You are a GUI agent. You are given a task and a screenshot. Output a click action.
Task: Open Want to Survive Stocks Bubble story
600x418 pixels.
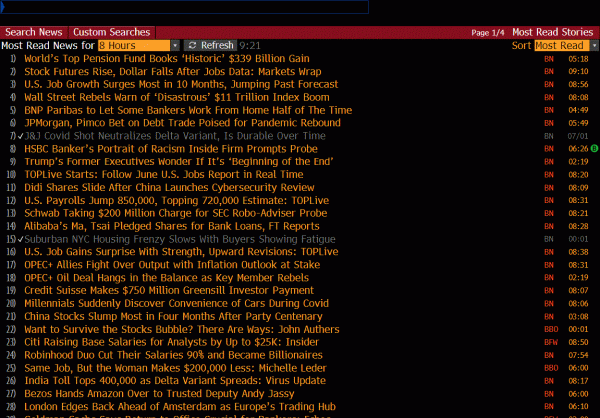[x=182, y=330]
